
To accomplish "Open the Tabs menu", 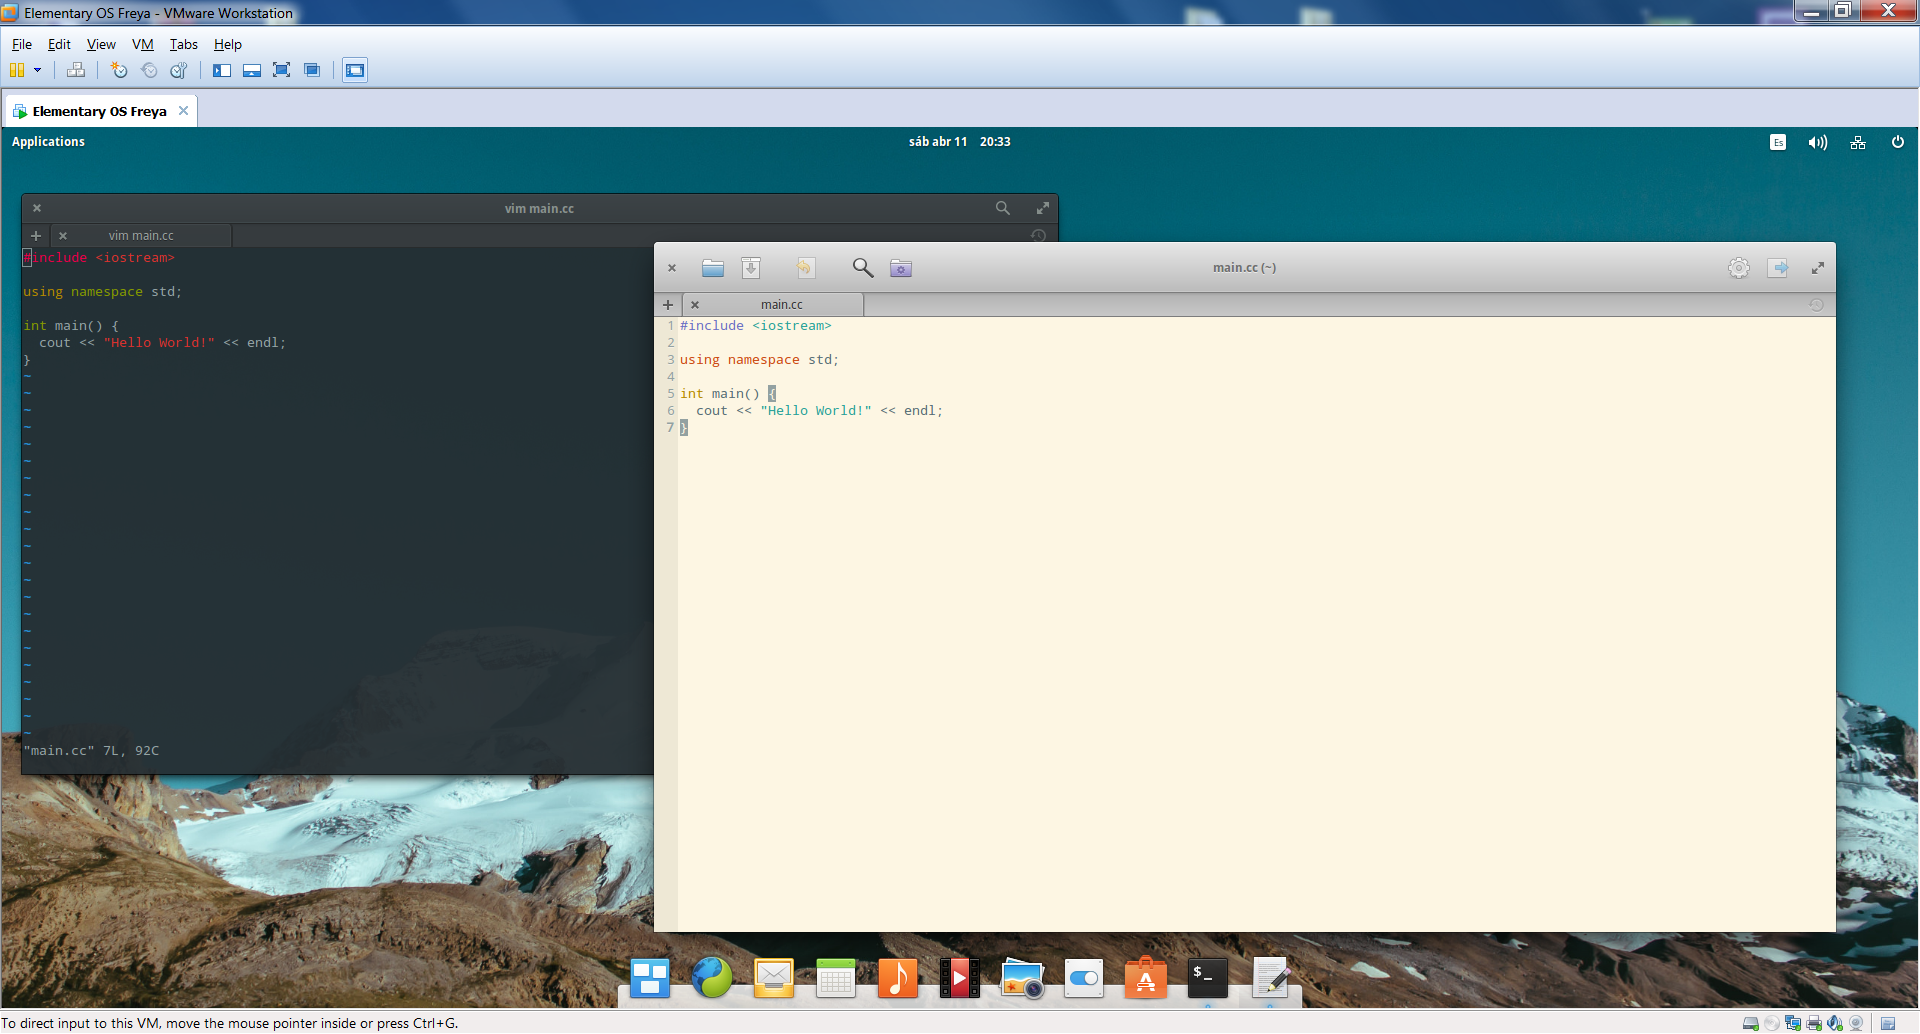I will click(184, 44).
